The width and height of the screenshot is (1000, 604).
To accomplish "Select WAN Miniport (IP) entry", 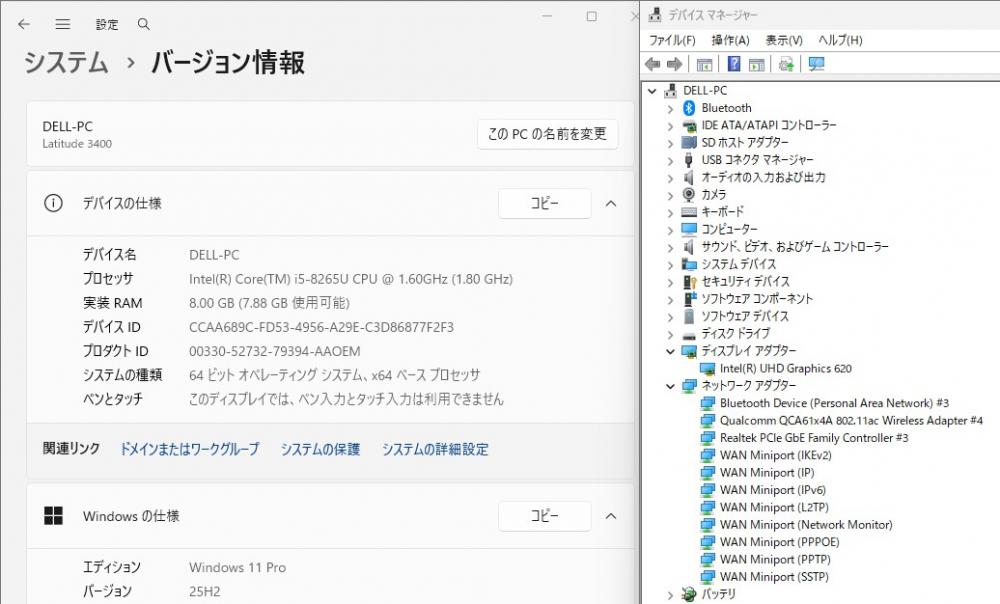I will pos(767,473).
